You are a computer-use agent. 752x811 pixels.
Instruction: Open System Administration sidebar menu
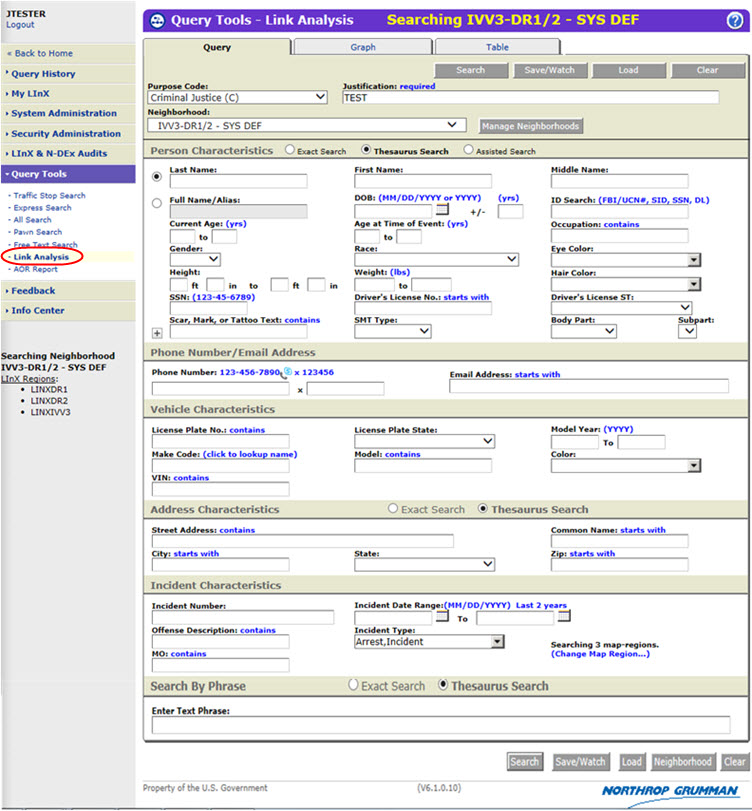pyautogui.click(x=64, y=113)
